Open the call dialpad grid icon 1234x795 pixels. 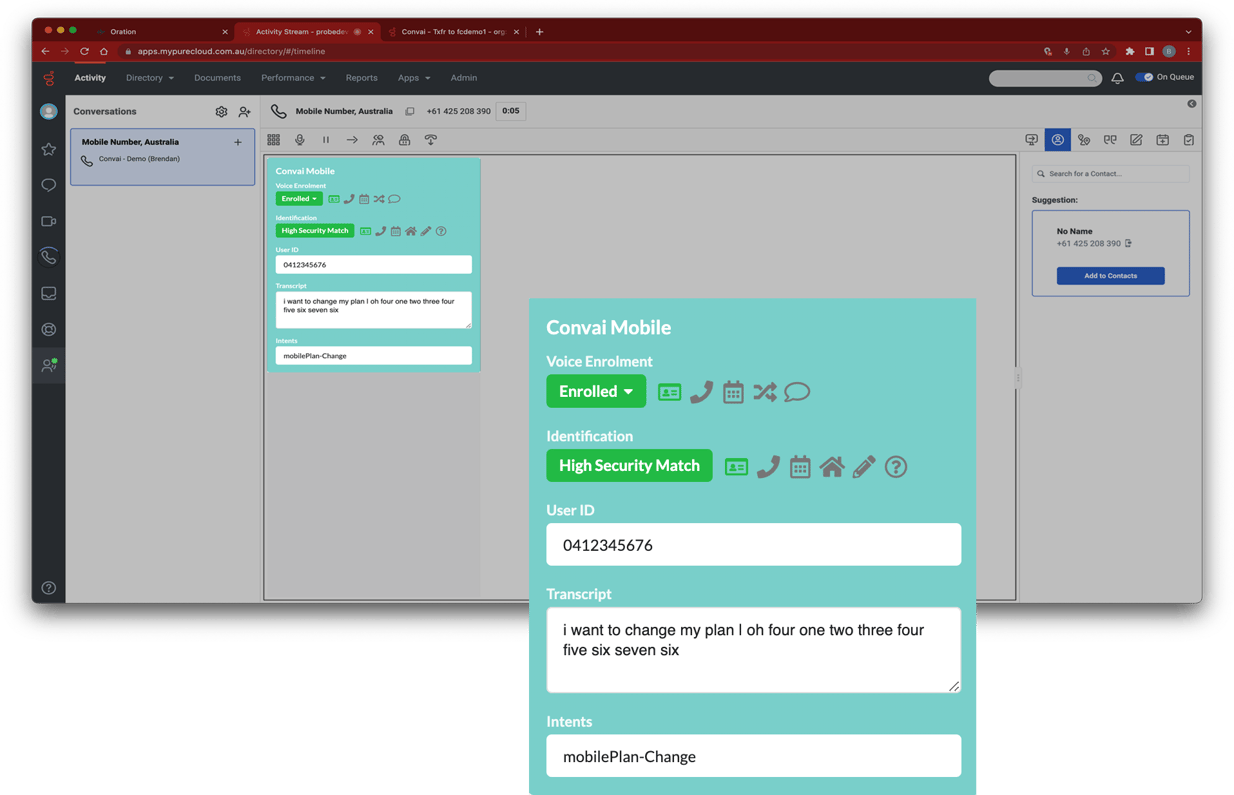[273, 140]
